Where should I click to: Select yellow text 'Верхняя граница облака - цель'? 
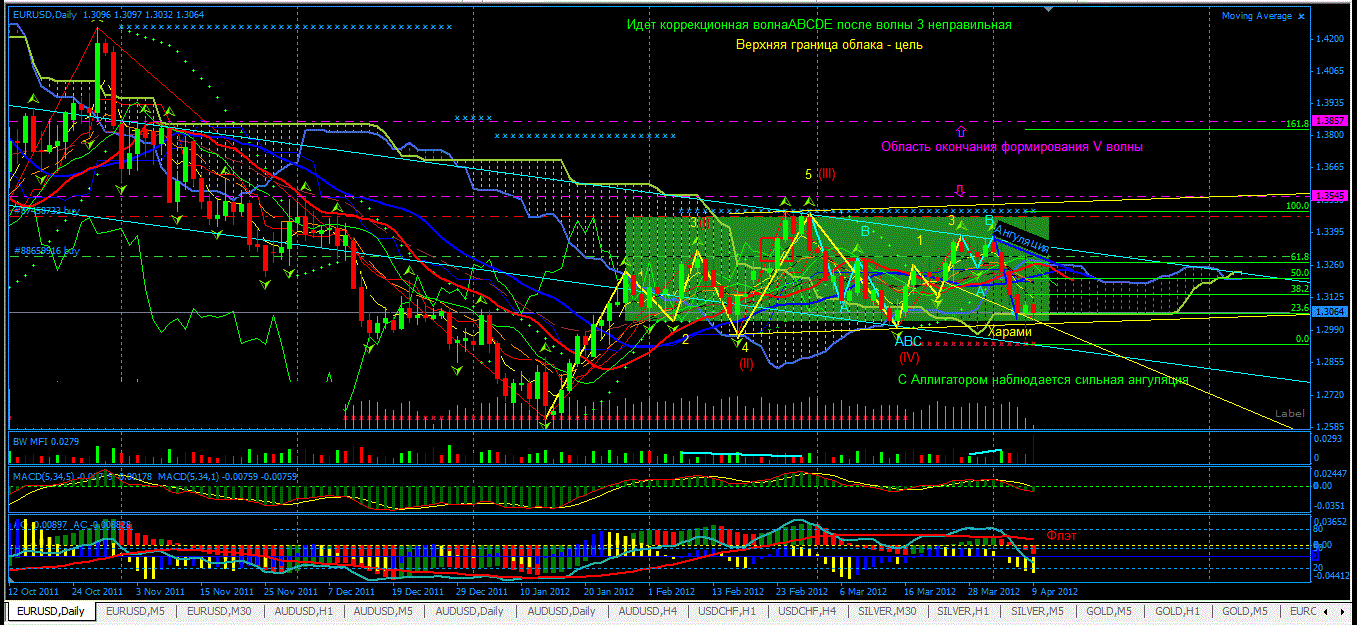829,45
